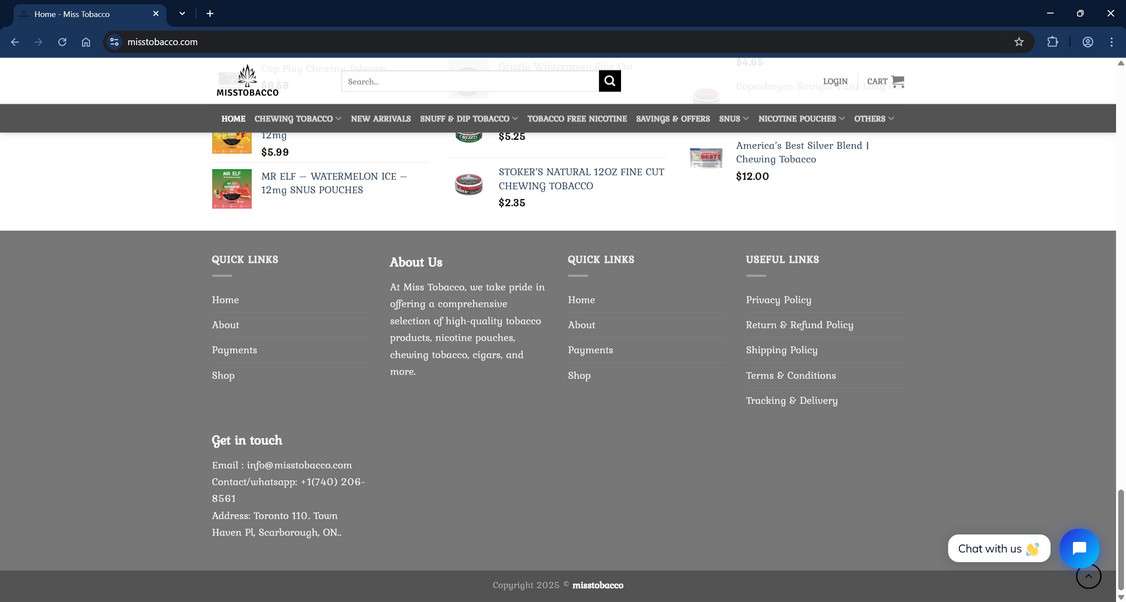Bookmark this page with the star
Image resolution: width=1126 pixels, height=602 pixels.
tap(1019, 42)
